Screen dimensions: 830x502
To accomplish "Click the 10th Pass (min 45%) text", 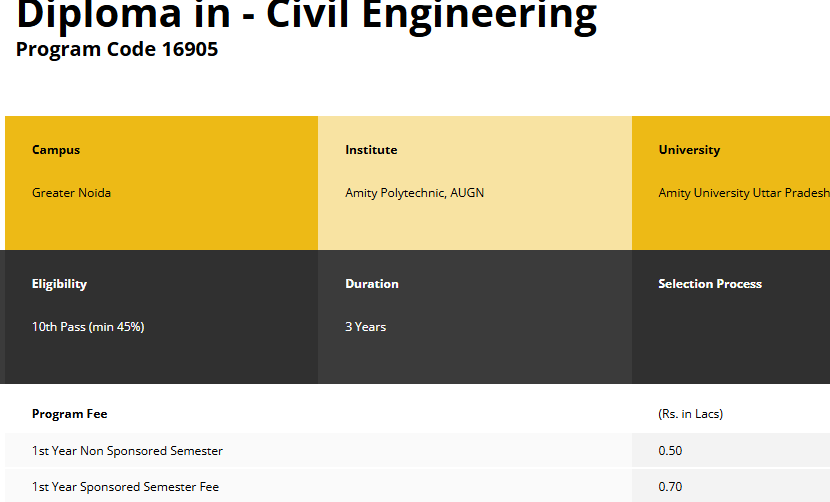I will point(88,327).
